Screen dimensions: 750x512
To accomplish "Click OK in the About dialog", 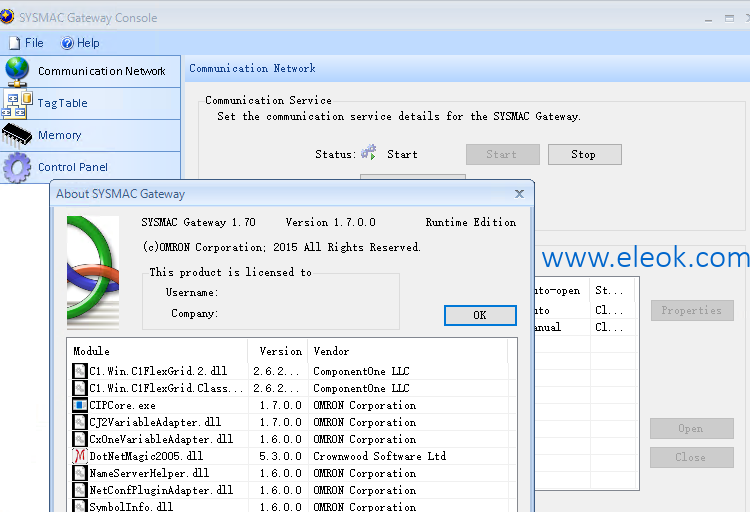I will pyautogui.click(x=480, y=315).
